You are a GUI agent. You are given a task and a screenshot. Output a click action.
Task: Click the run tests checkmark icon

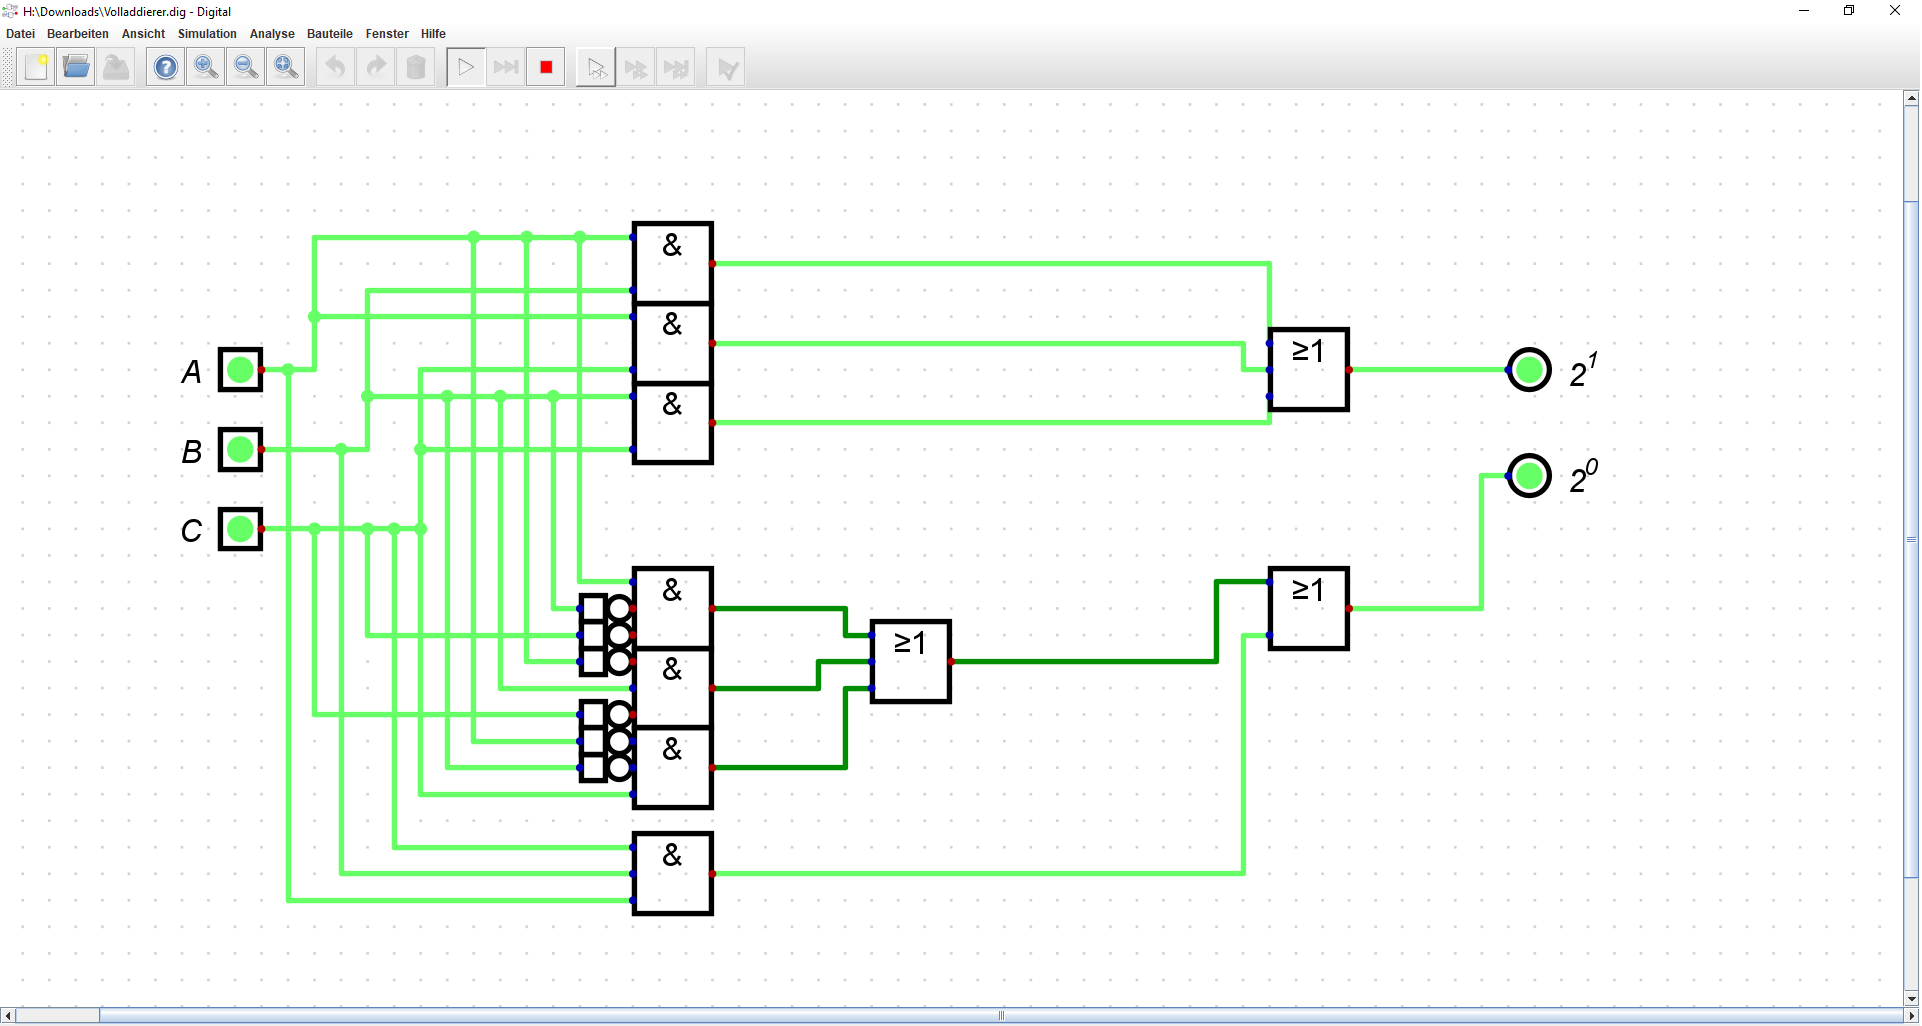[x=726, y=68]
